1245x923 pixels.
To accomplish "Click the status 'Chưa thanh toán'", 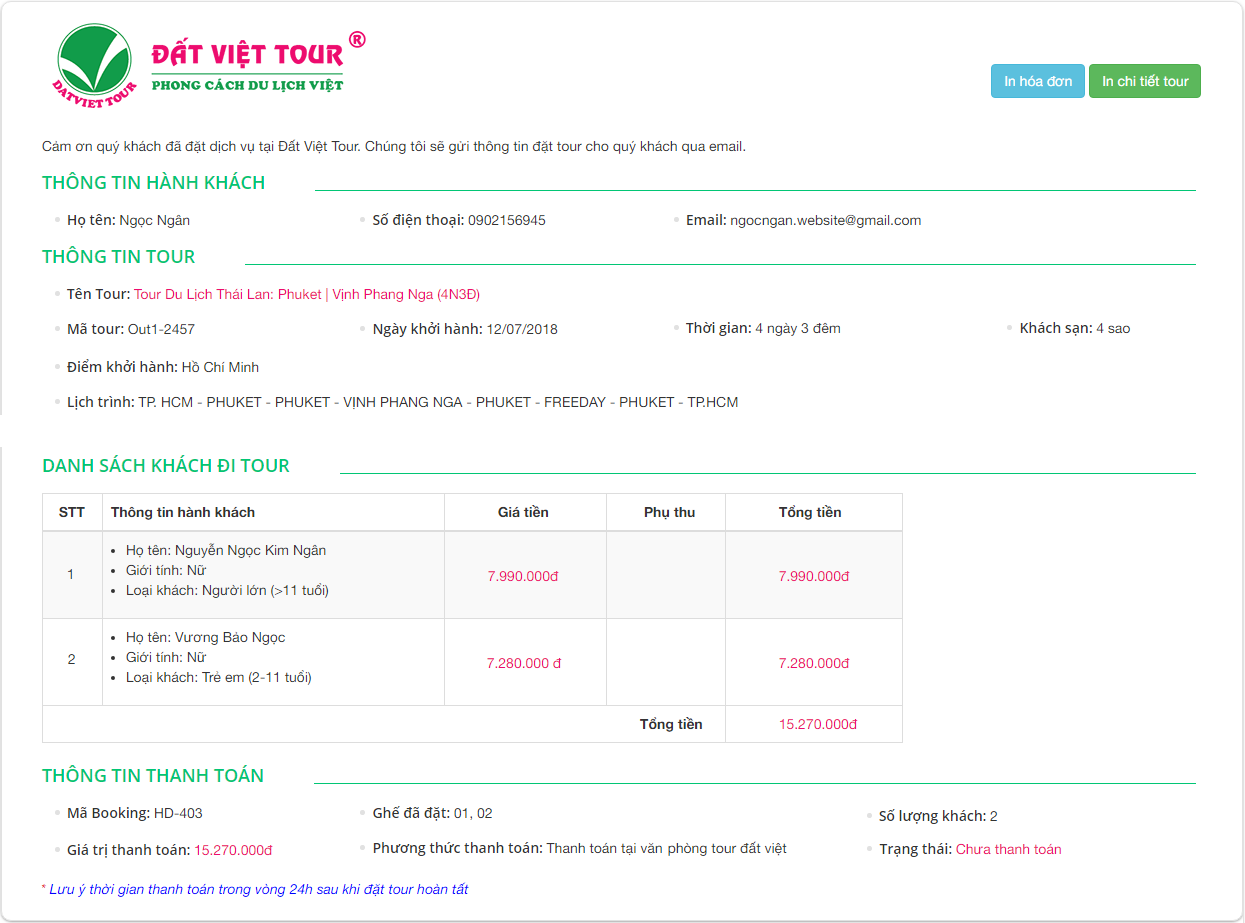I will pos(1009,849).
